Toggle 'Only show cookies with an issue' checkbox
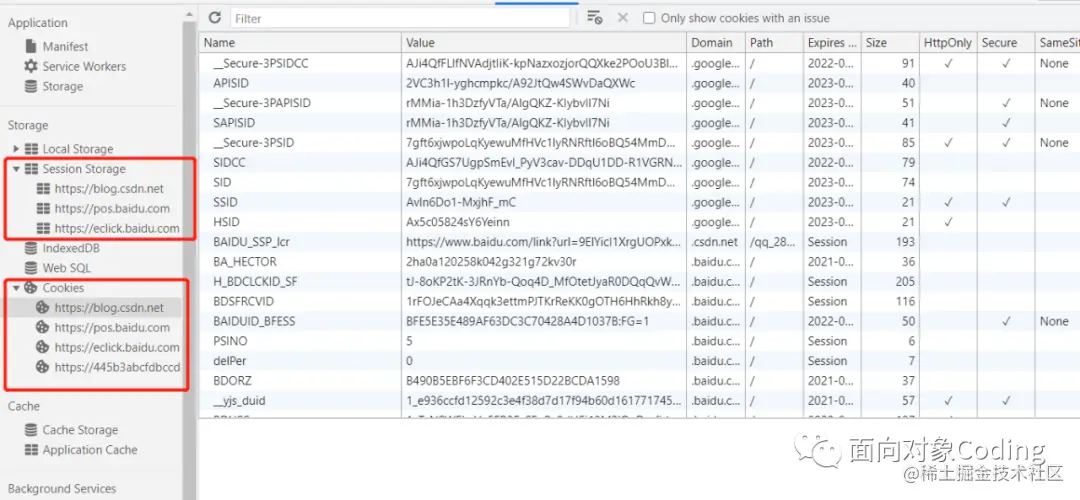Viewport: 1080px width, 500px height. click(x=649, y=19)
